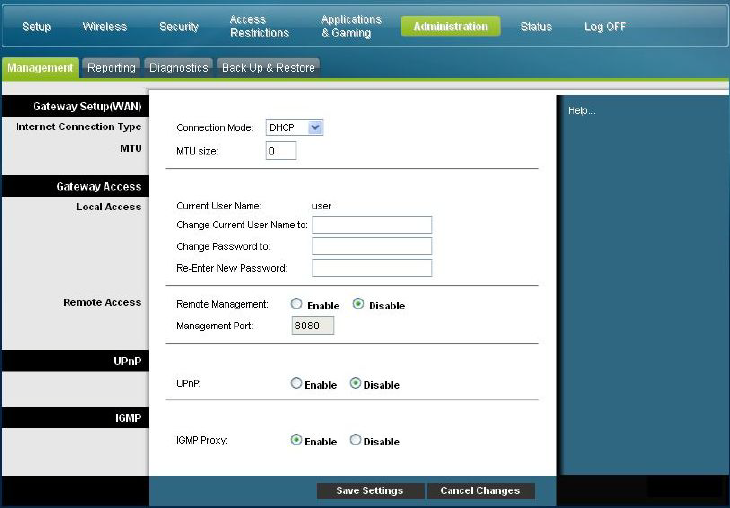Go to the Security menu

(179, 27)
